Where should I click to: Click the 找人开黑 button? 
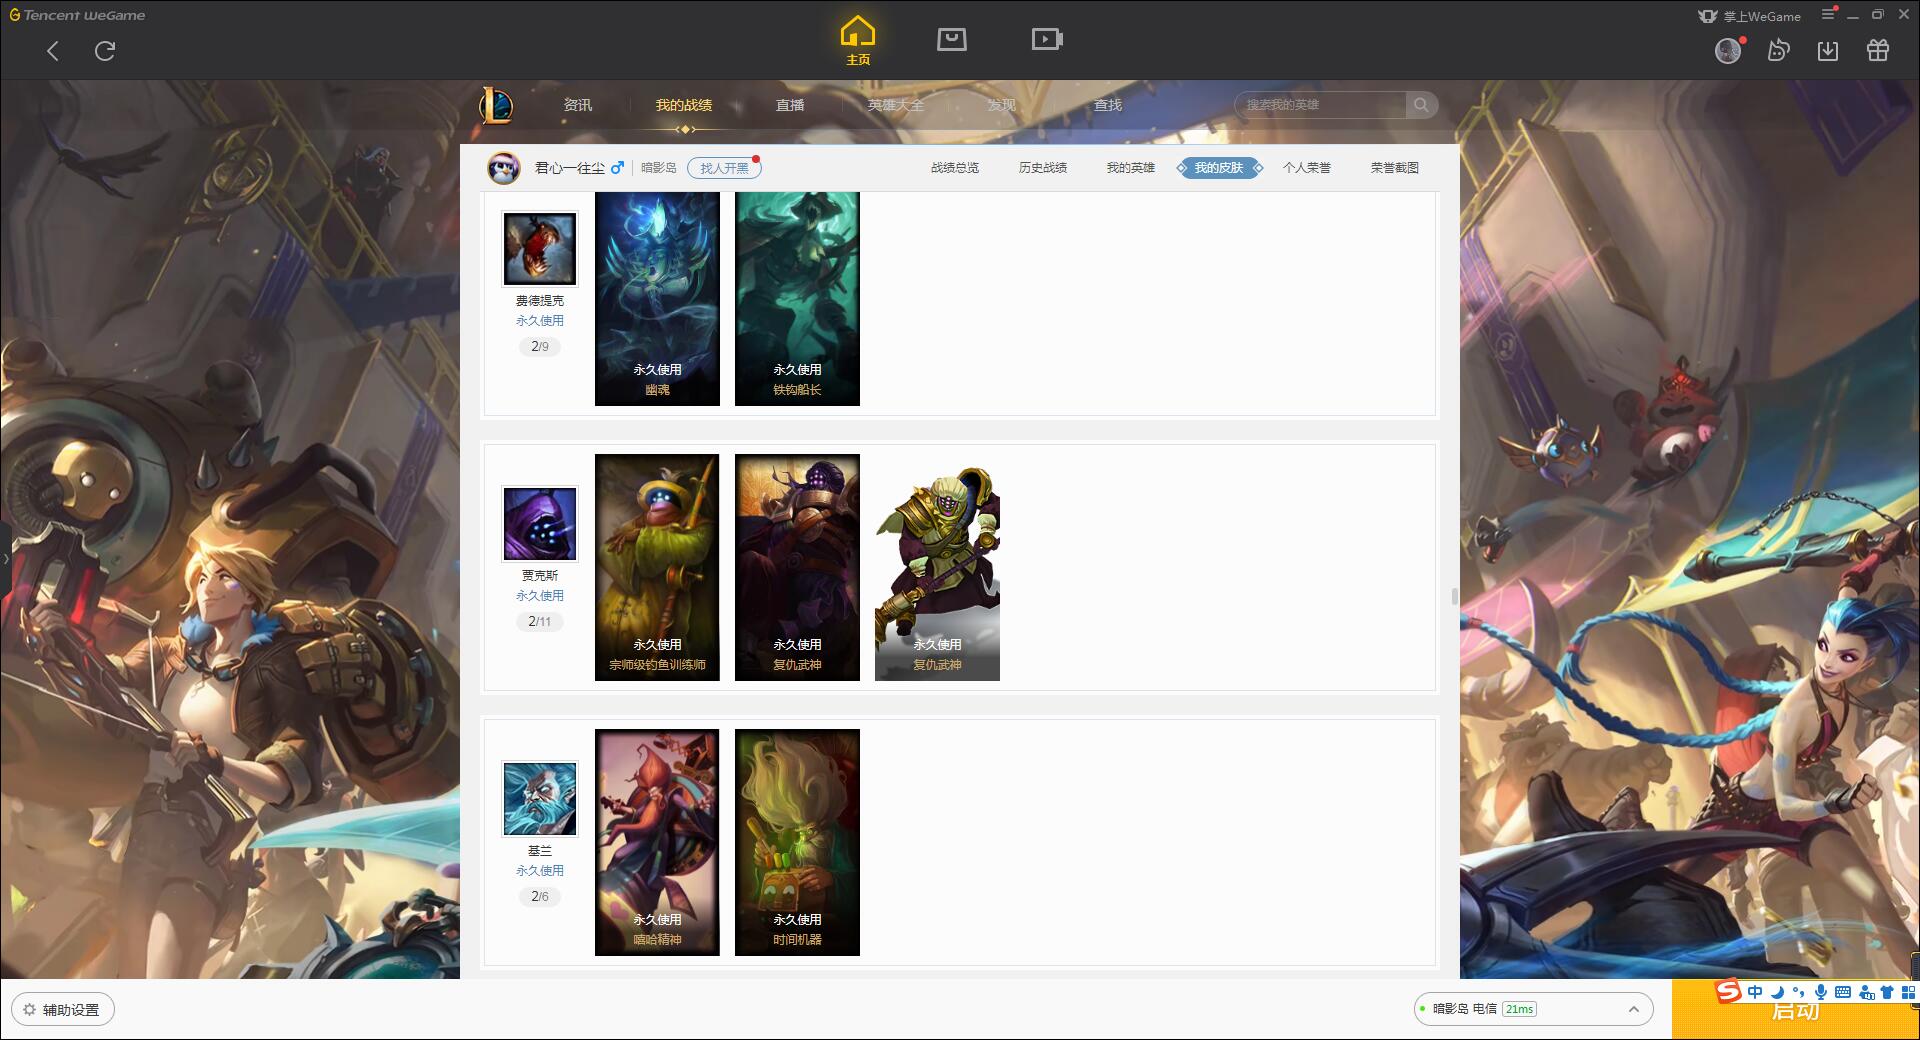(724, 168)
